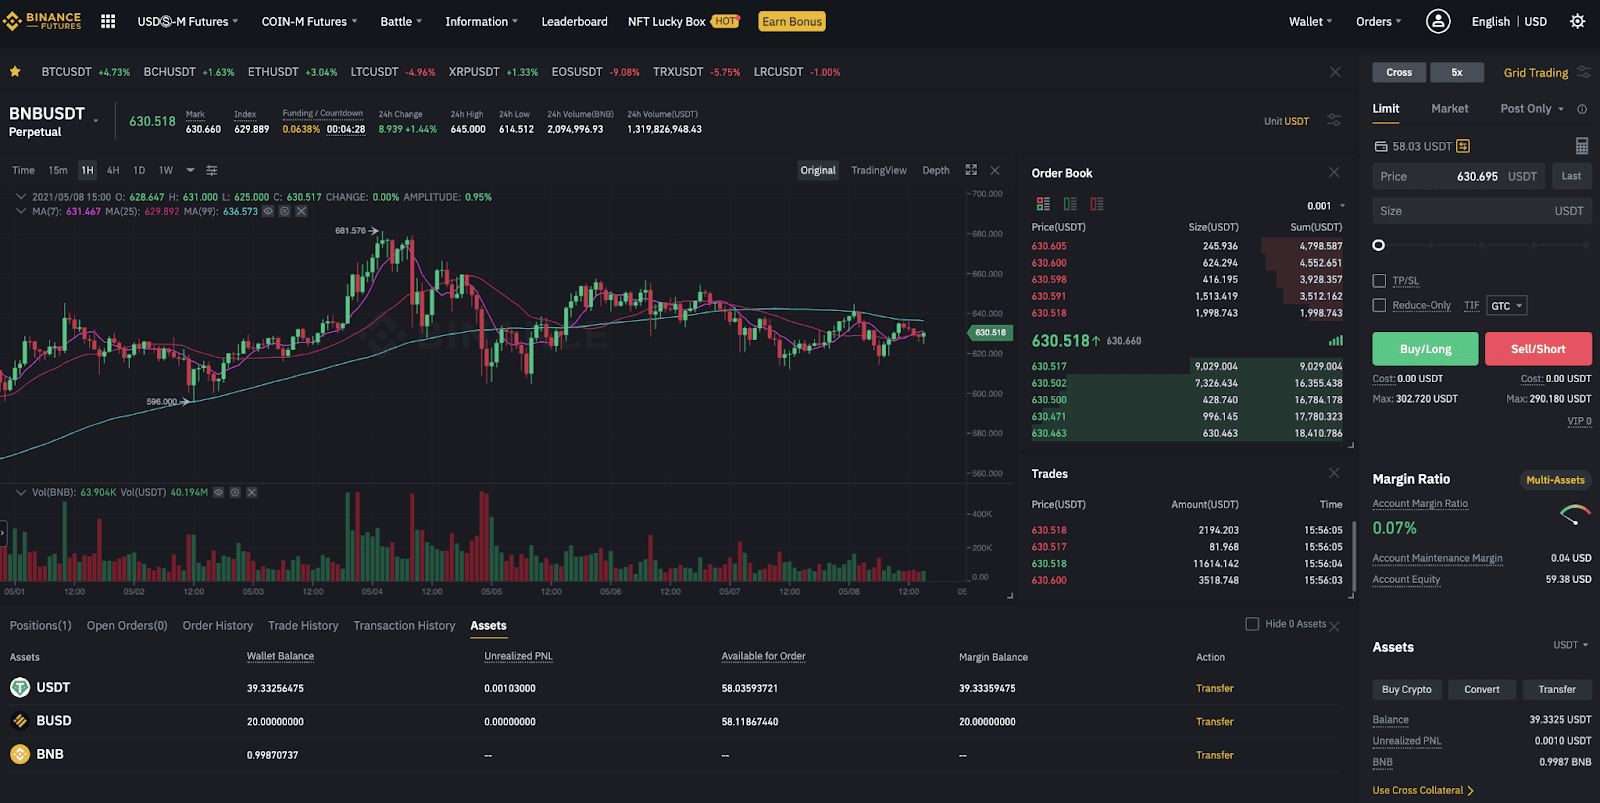Toggle MA indicator visibility eye
The height and width of the screenshot is (803, 1600).
pyautogui.click(x=268, y=211)
